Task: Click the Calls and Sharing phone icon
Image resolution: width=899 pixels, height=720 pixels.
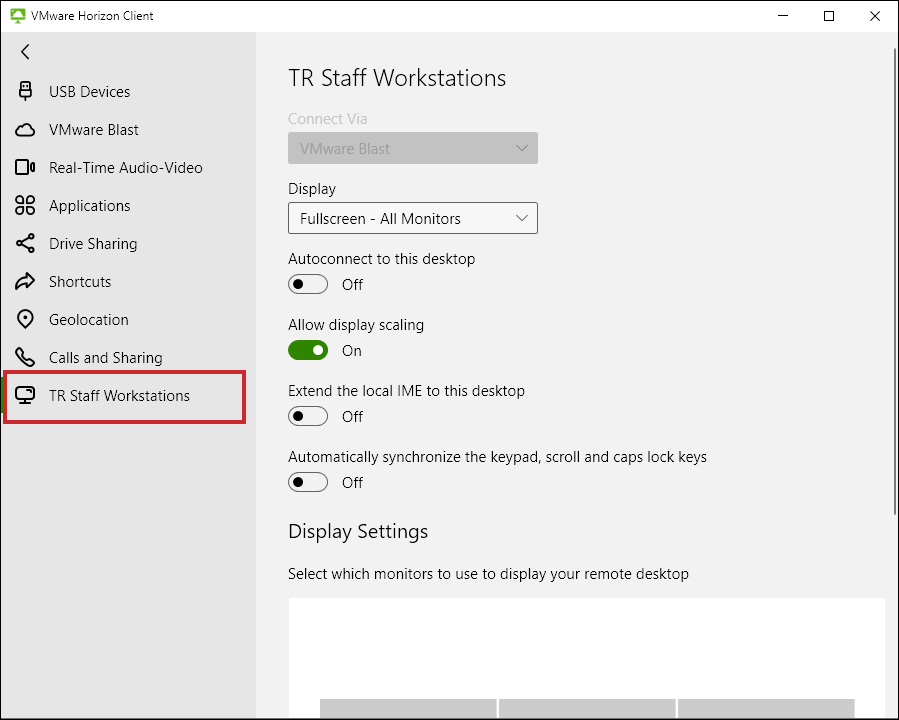Action: (25, 357)
